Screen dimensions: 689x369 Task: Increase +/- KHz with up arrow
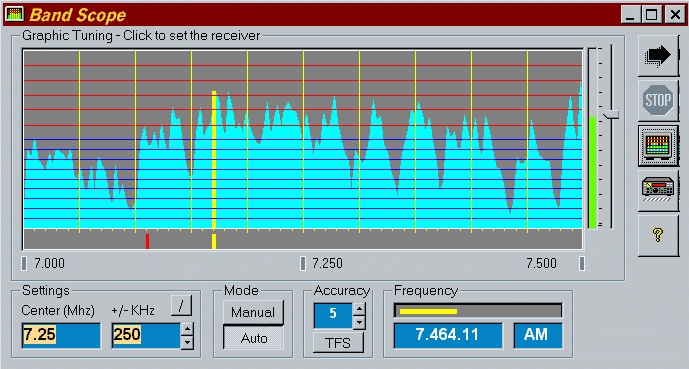pos(187,329)
